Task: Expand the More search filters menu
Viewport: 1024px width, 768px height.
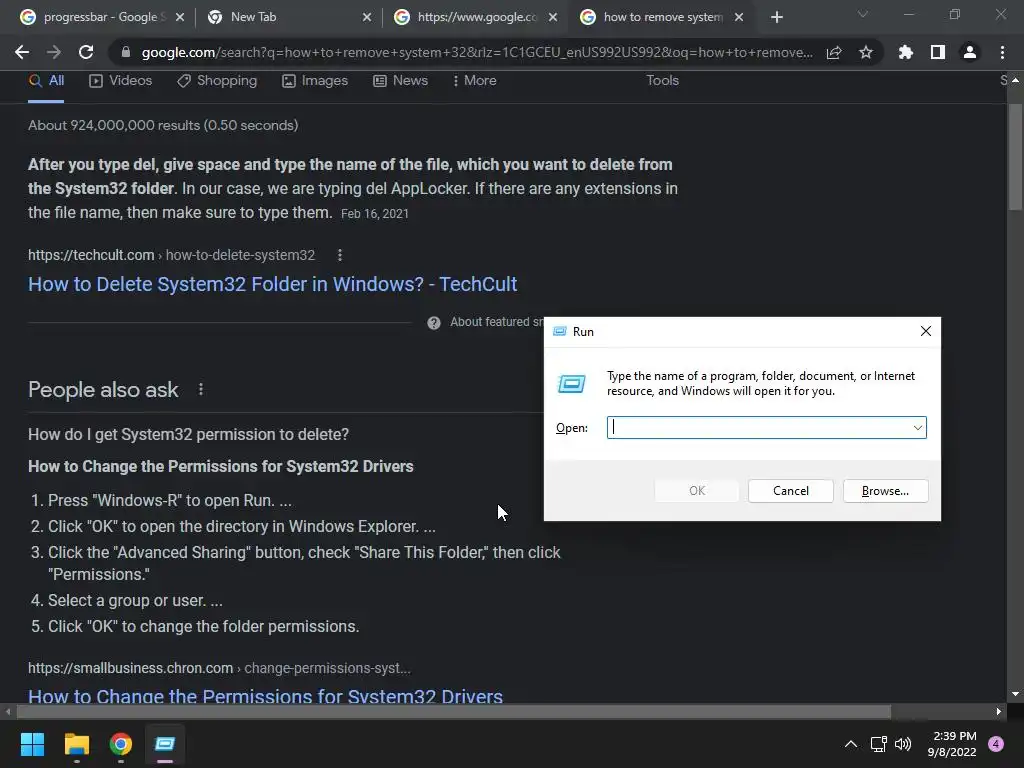Action: [x=474, y=81]
